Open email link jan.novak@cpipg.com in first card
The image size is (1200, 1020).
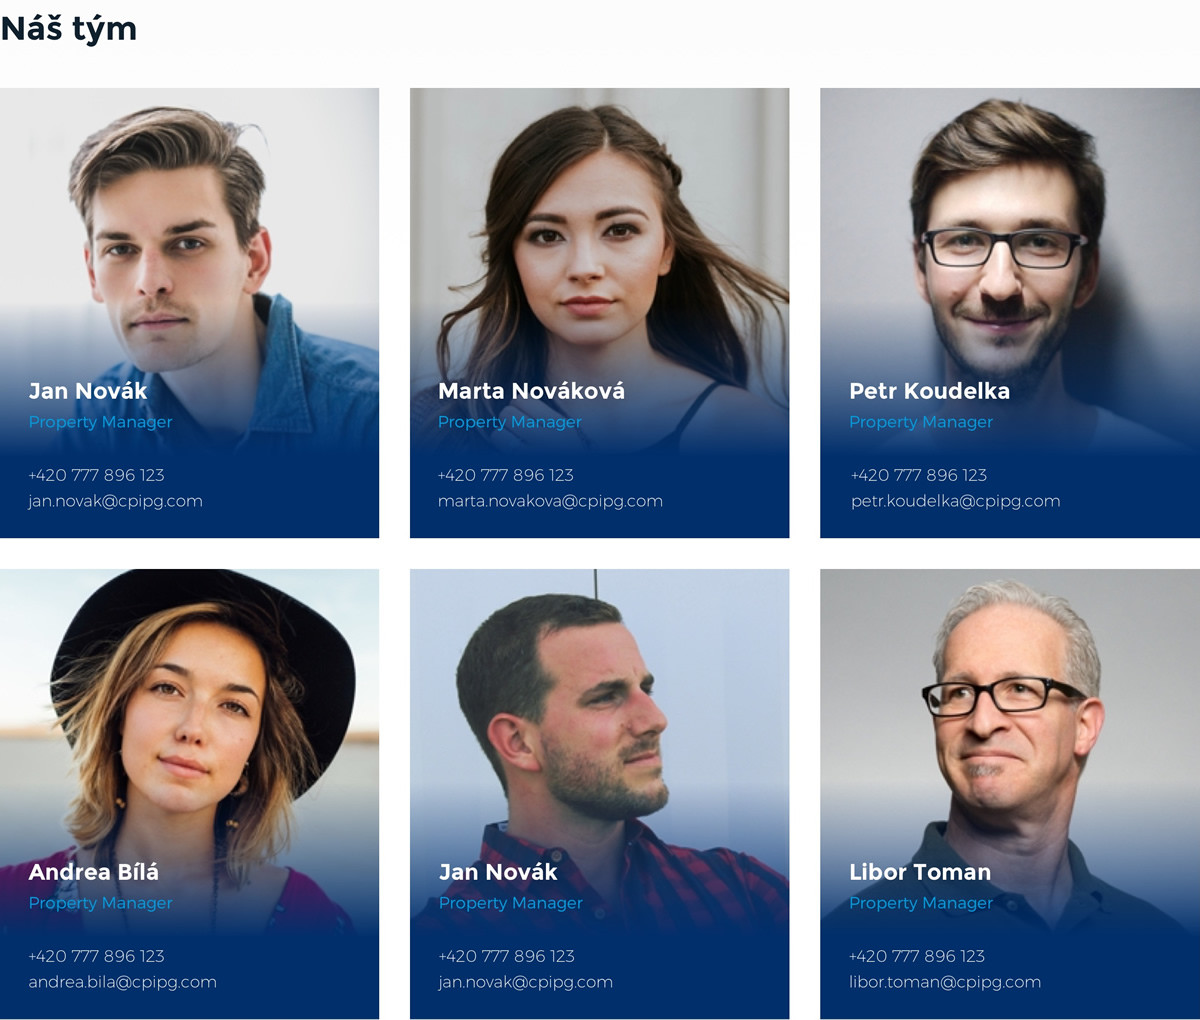[115, 501]
